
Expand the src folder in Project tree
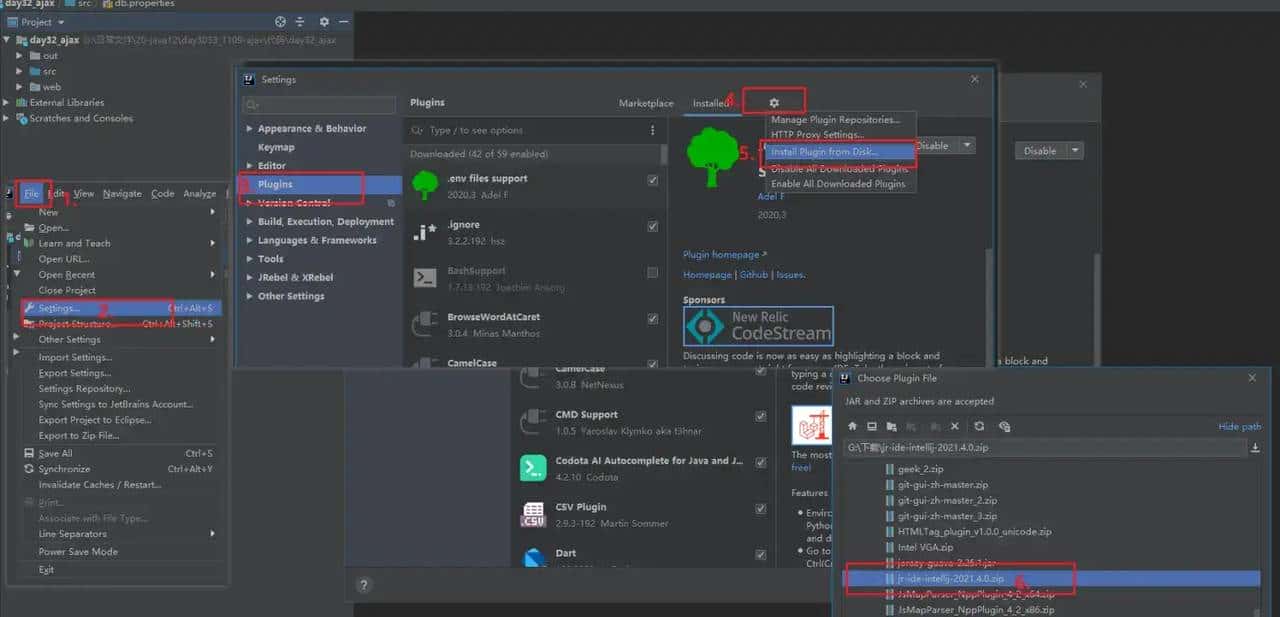coord(20,71)
